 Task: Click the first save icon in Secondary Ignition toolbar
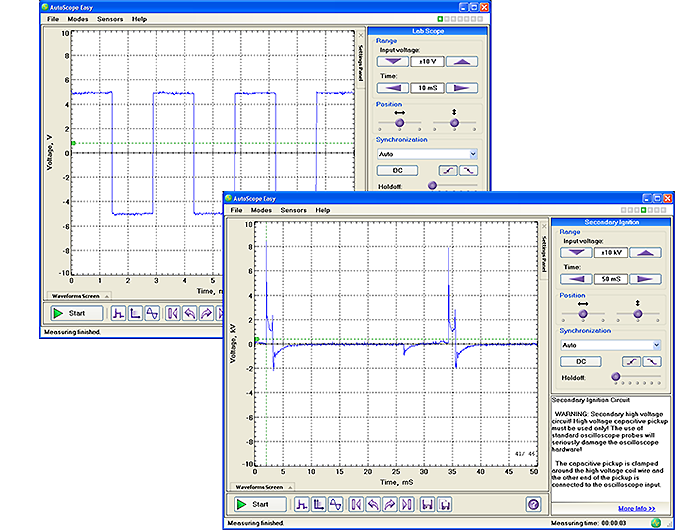[427, 504]
